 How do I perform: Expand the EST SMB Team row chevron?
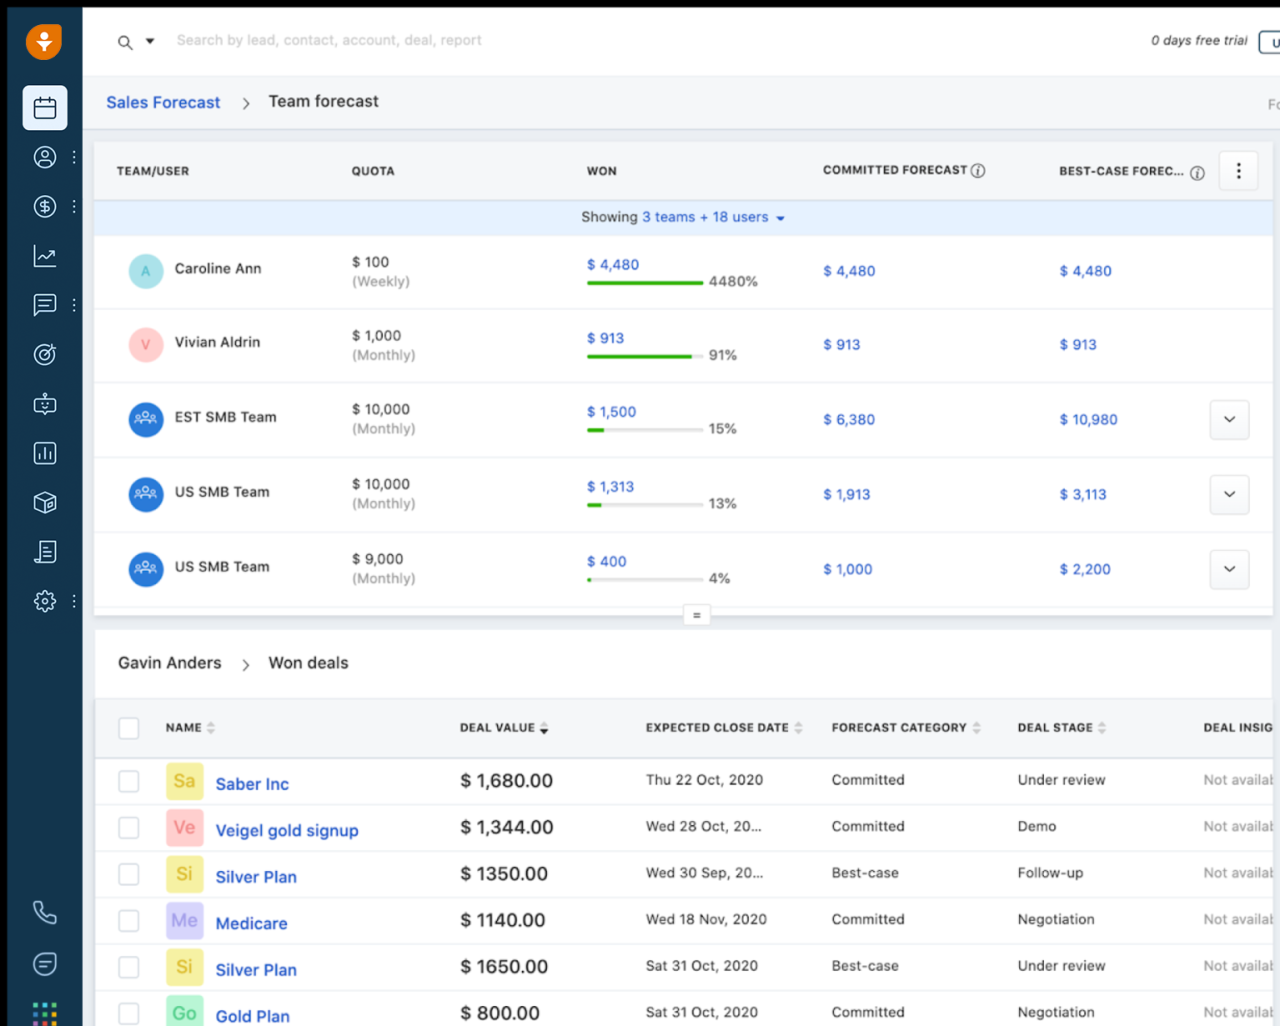pos(1229,420)
